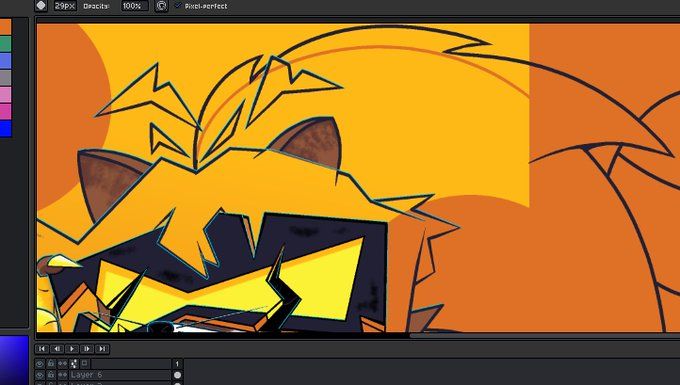Viewport: 680px width, 385px height.
Task: Select the Layer 6 name row
Action: (x=120, y=375)
